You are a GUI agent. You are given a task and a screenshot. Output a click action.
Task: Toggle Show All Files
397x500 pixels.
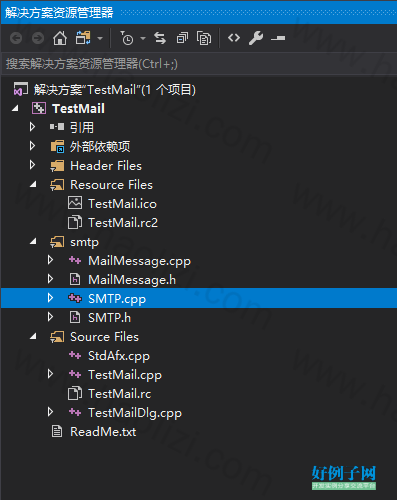(x=204, y=38)
